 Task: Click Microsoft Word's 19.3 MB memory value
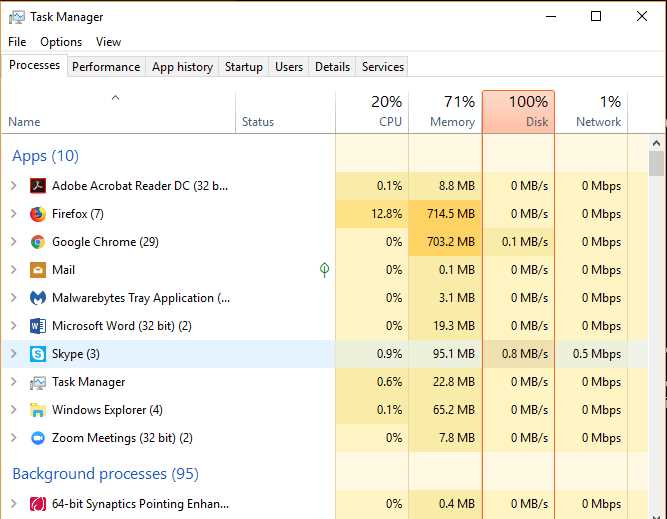coord(454,326)
